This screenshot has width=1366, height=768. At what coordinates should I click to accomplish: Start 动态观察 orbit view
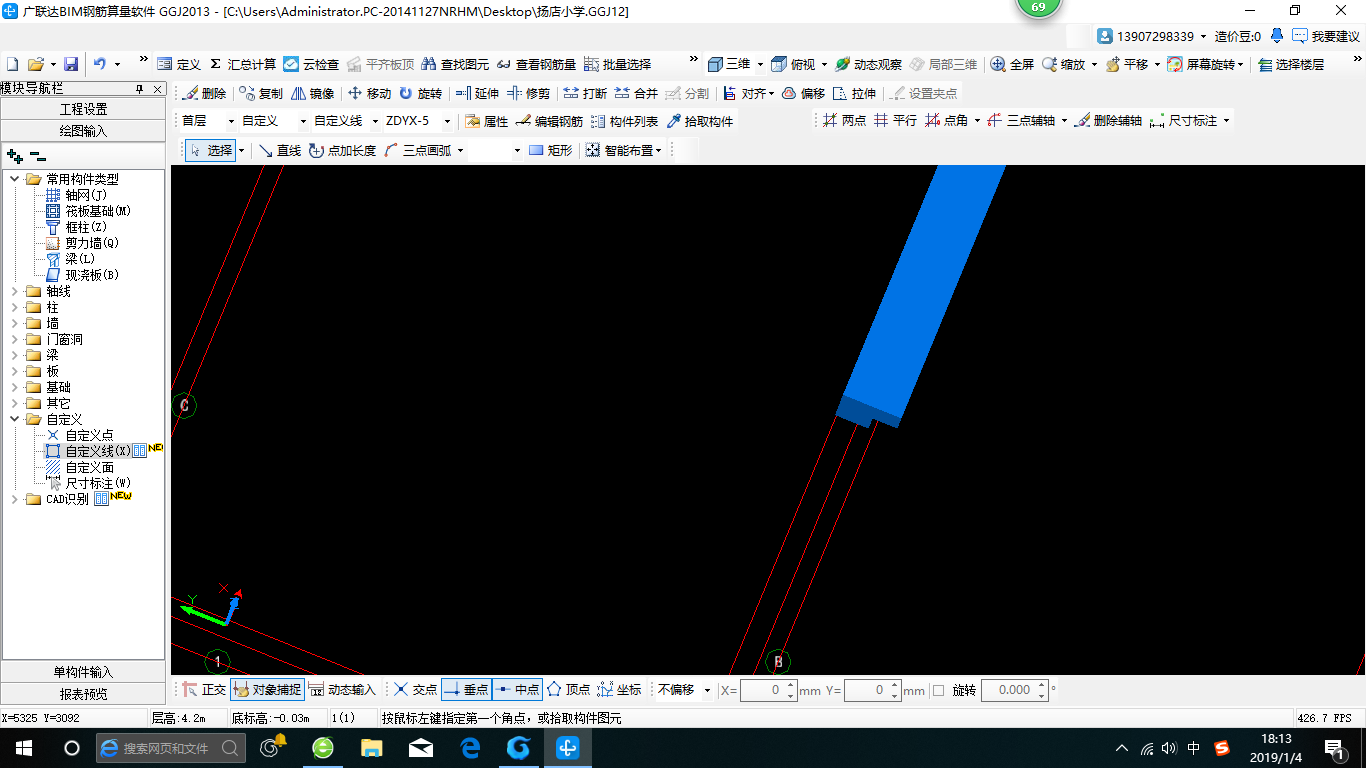tap(868, 64)
